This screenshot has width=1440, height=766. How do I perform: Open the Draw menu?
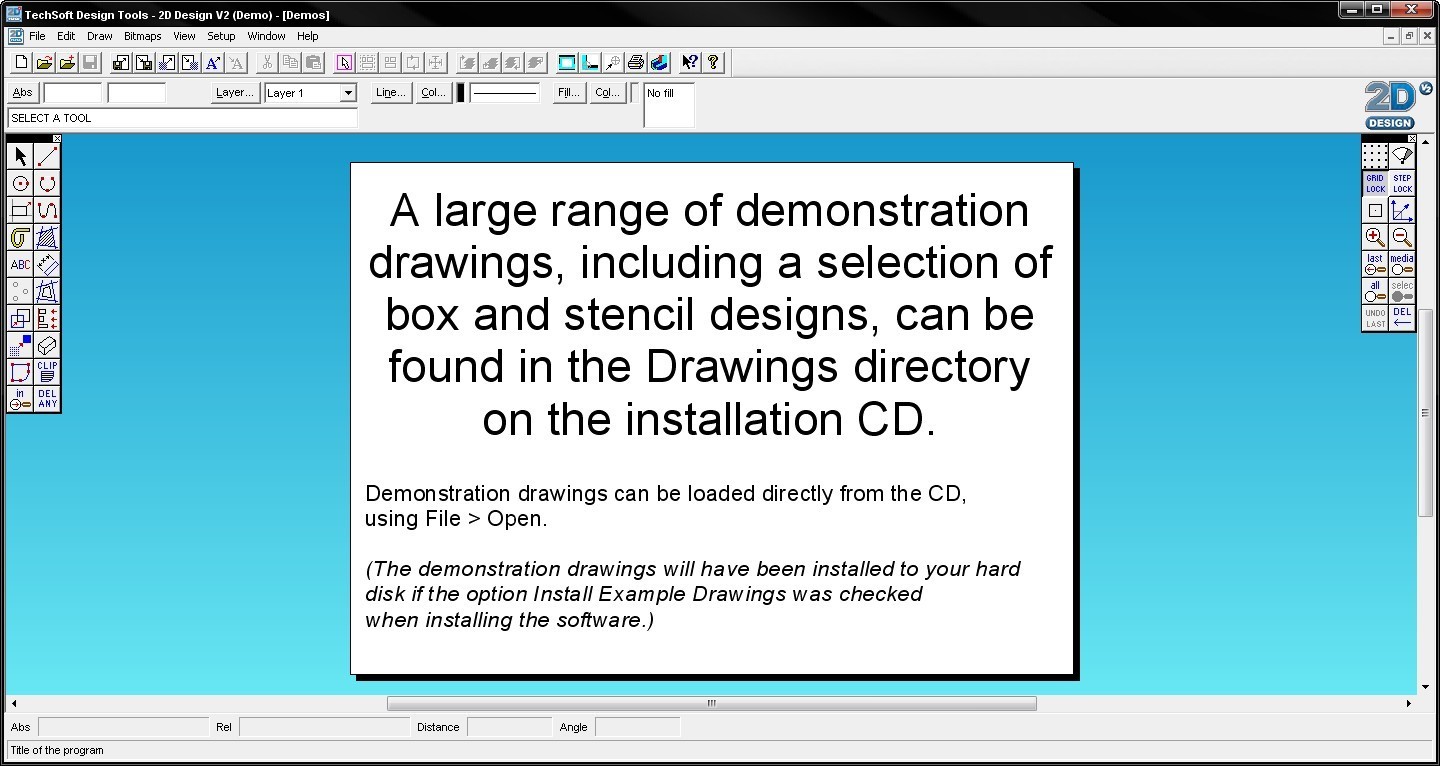coord(99,35)
